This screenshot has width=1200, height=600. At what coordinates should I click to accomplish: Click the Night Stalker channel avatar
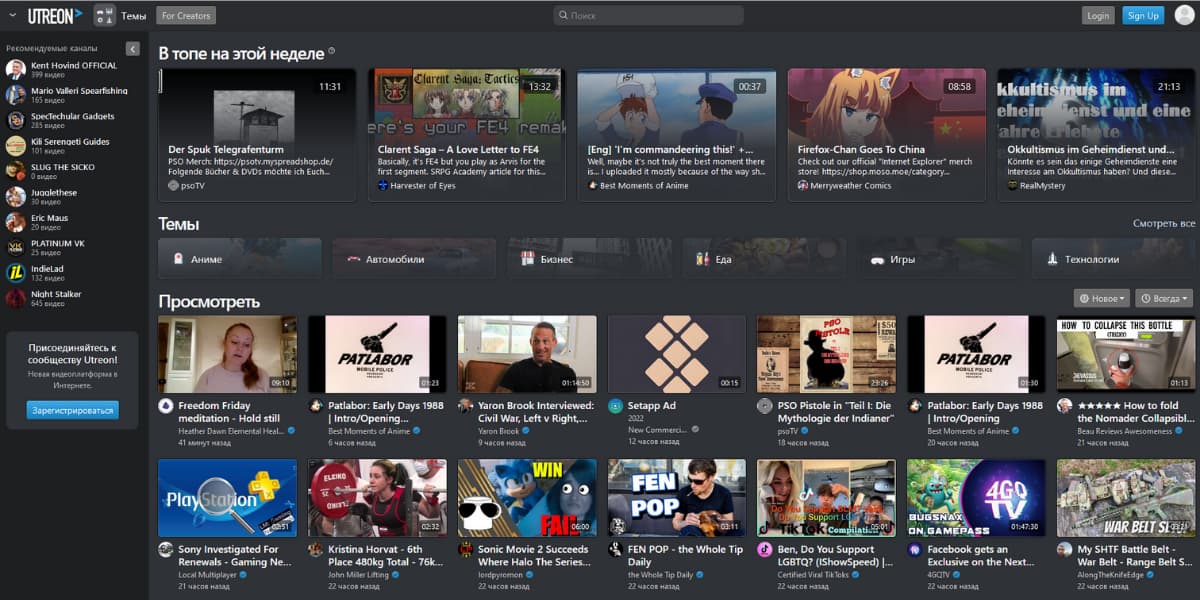(x=15, y=298)
